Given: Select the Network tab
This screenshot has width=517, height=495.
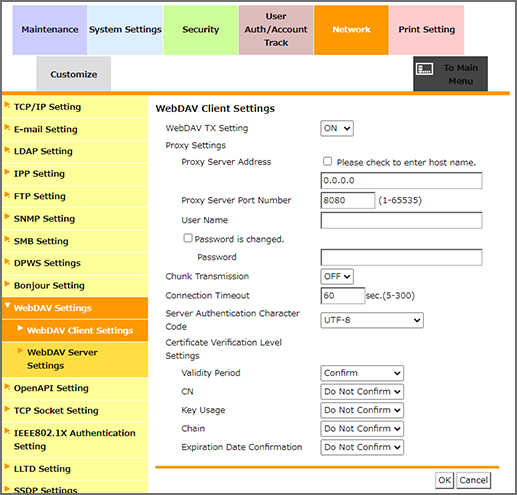Looking at the screenshot, I should pos(351,30).
